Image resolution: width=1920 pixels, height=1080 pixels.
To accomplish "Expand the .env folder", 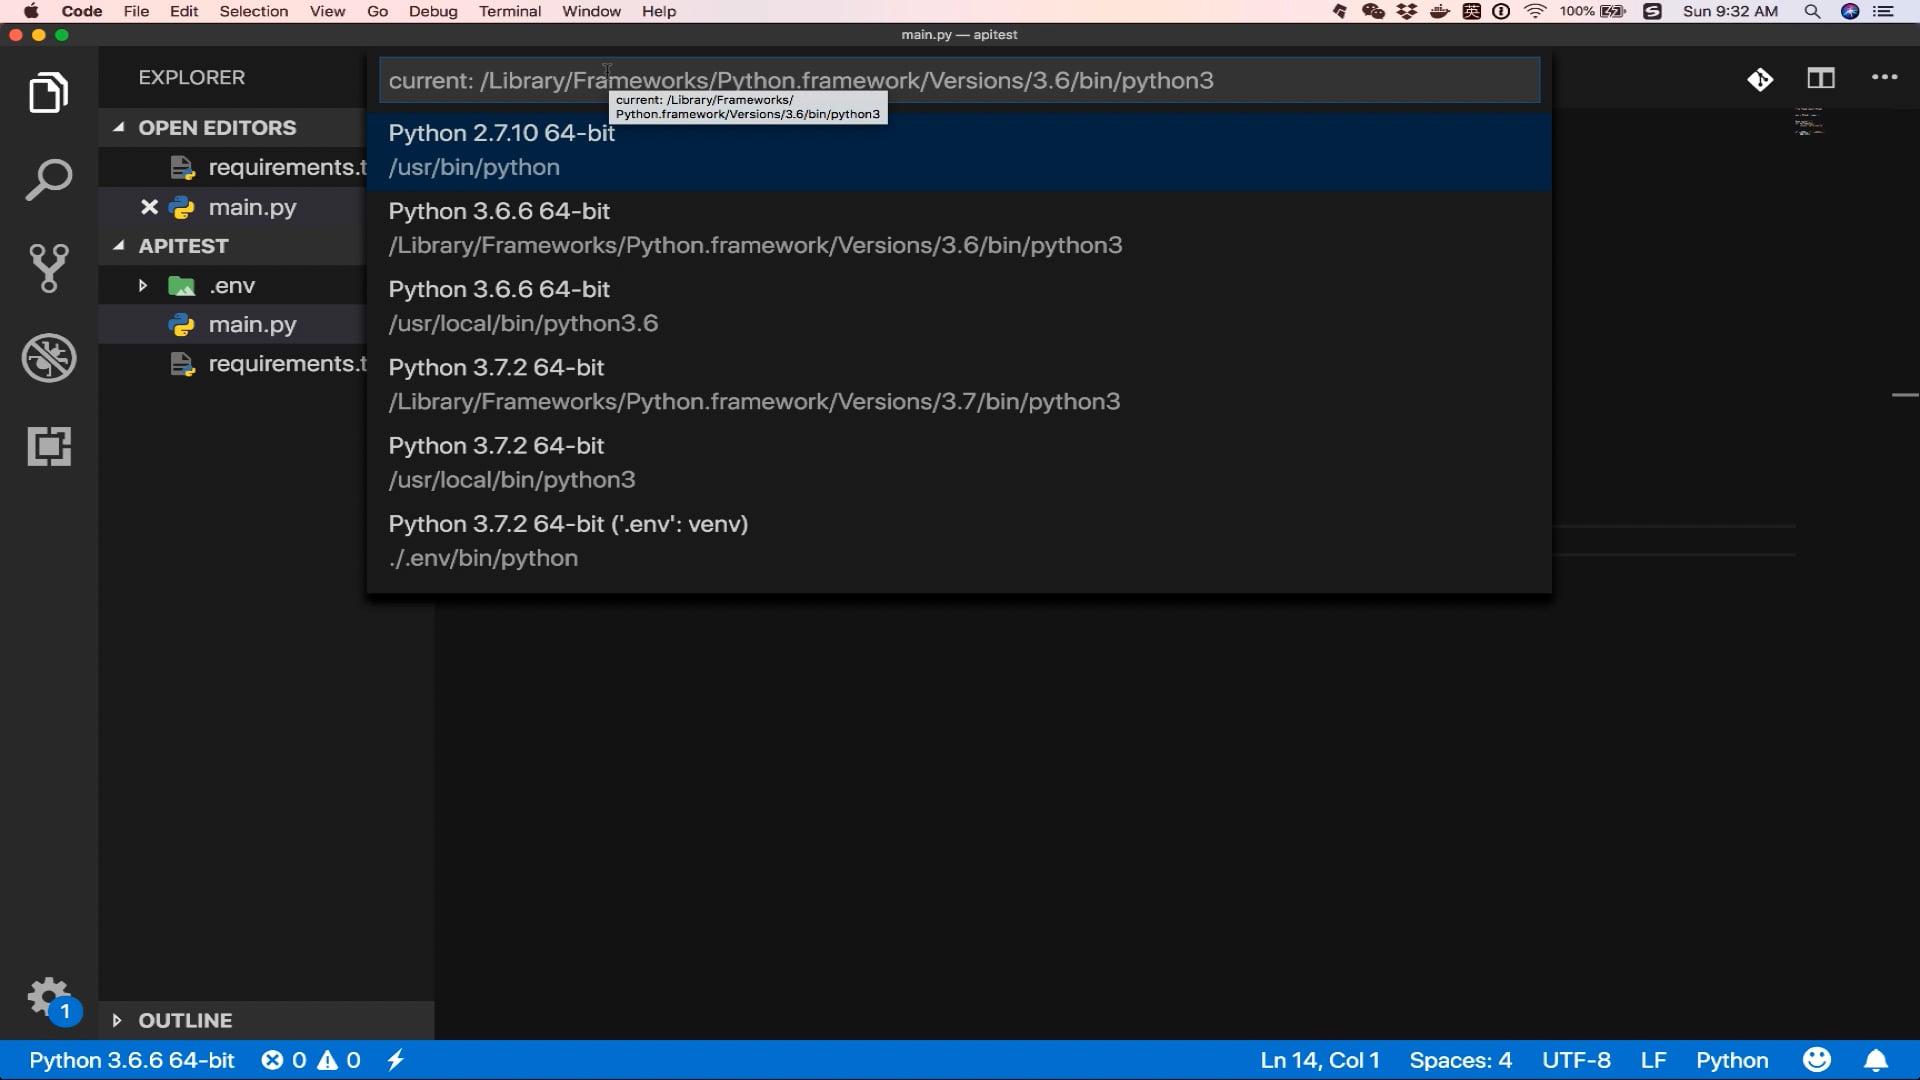I will coord(143,286).
